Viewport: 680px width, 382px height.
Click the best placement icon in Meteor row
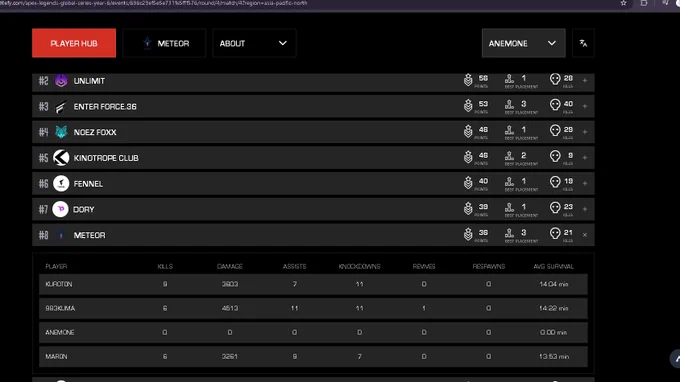pos(509,233)
